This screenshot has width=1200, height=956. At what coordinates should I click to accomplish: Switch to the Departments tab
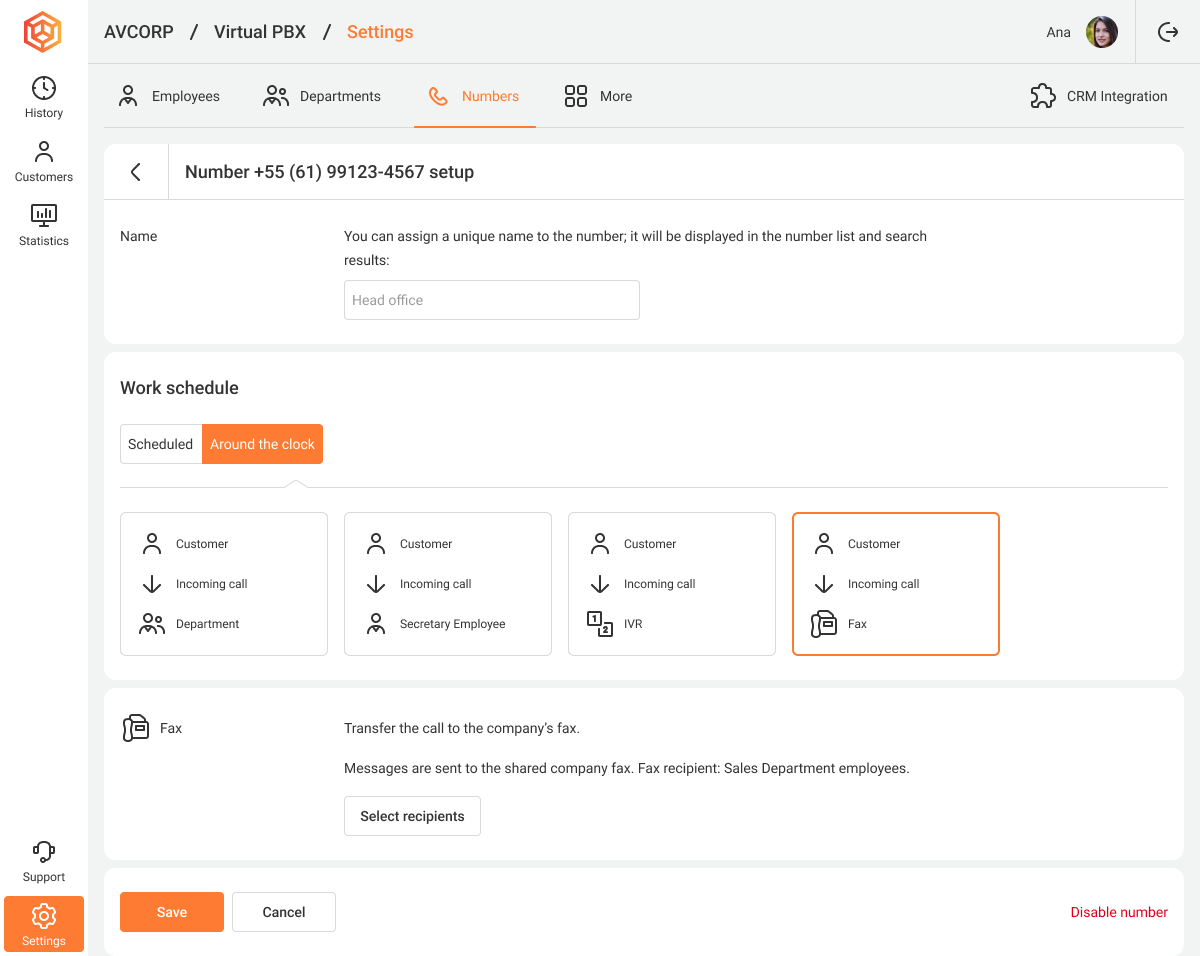tap(322, 96)
